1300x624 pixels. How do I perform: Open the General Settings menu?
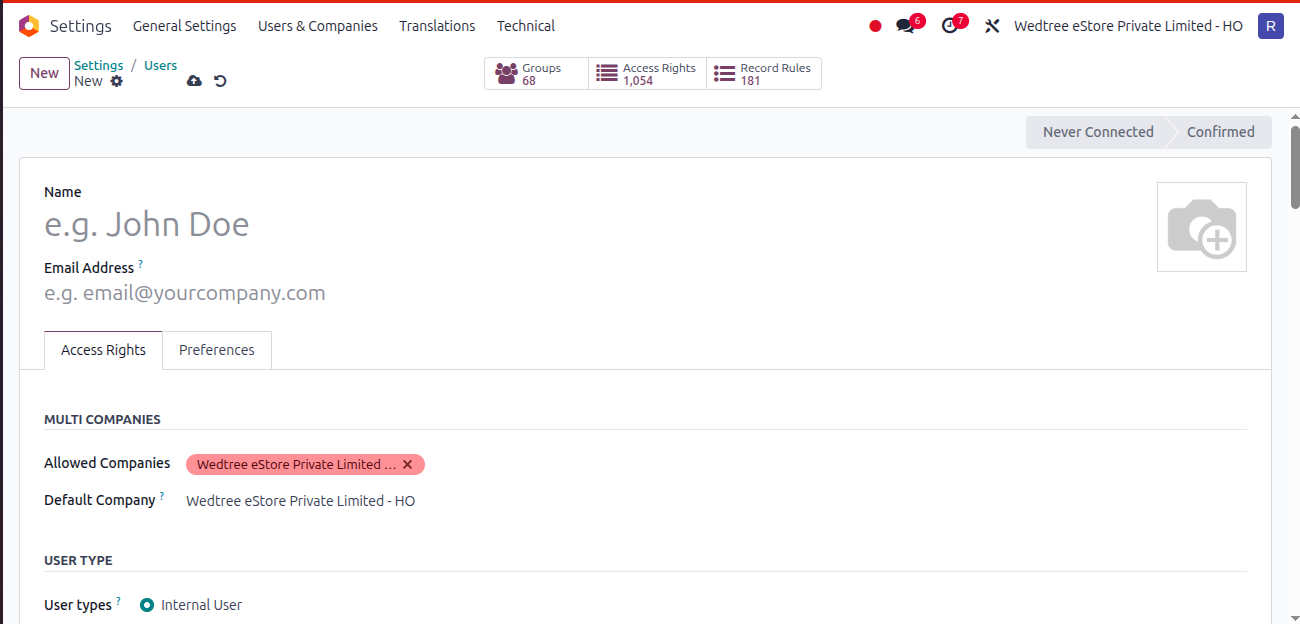click(185, 26)
